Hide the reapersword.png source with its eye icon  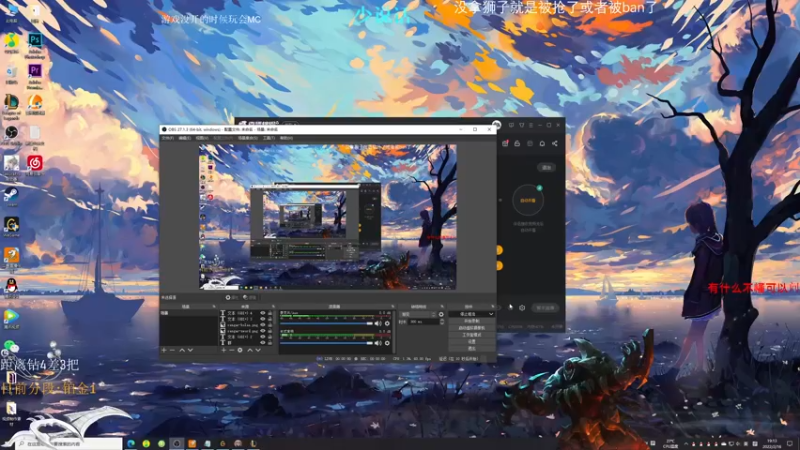(263, 331)
